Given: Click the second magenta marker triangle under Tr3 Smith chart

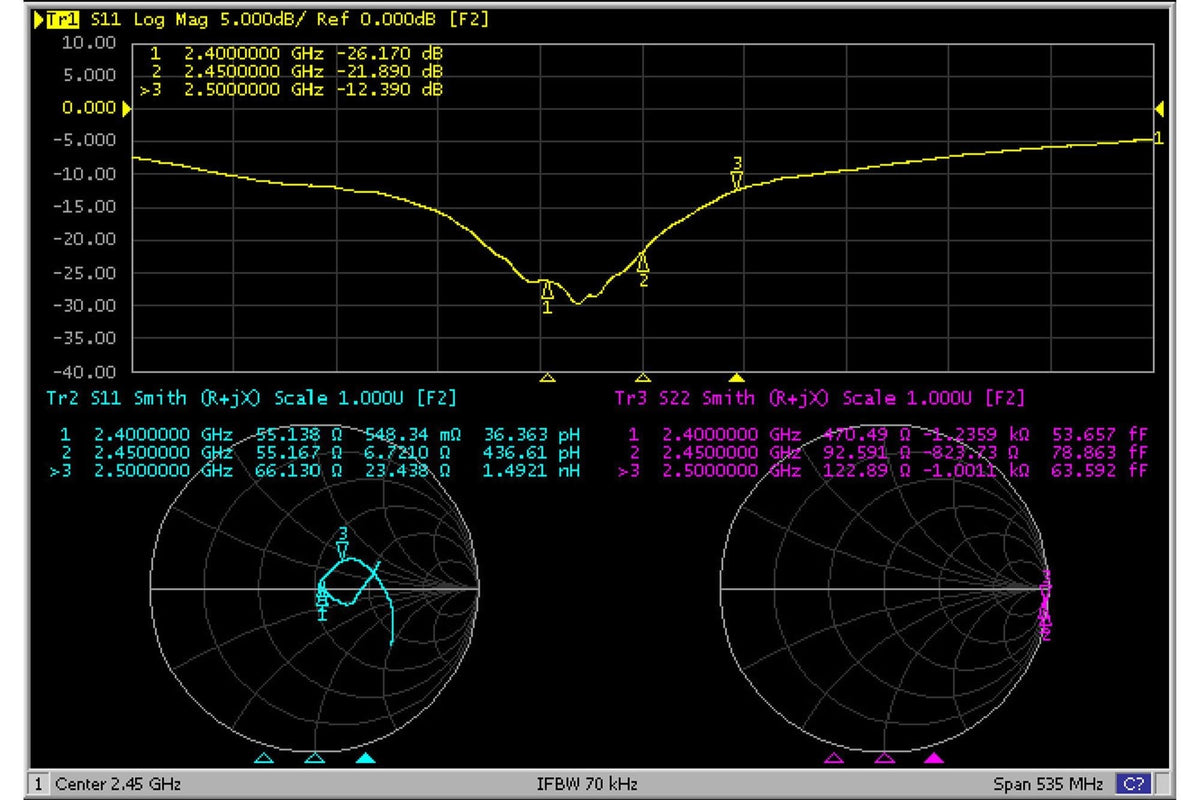Looking at the screenshot, I should tap(884, 759).
